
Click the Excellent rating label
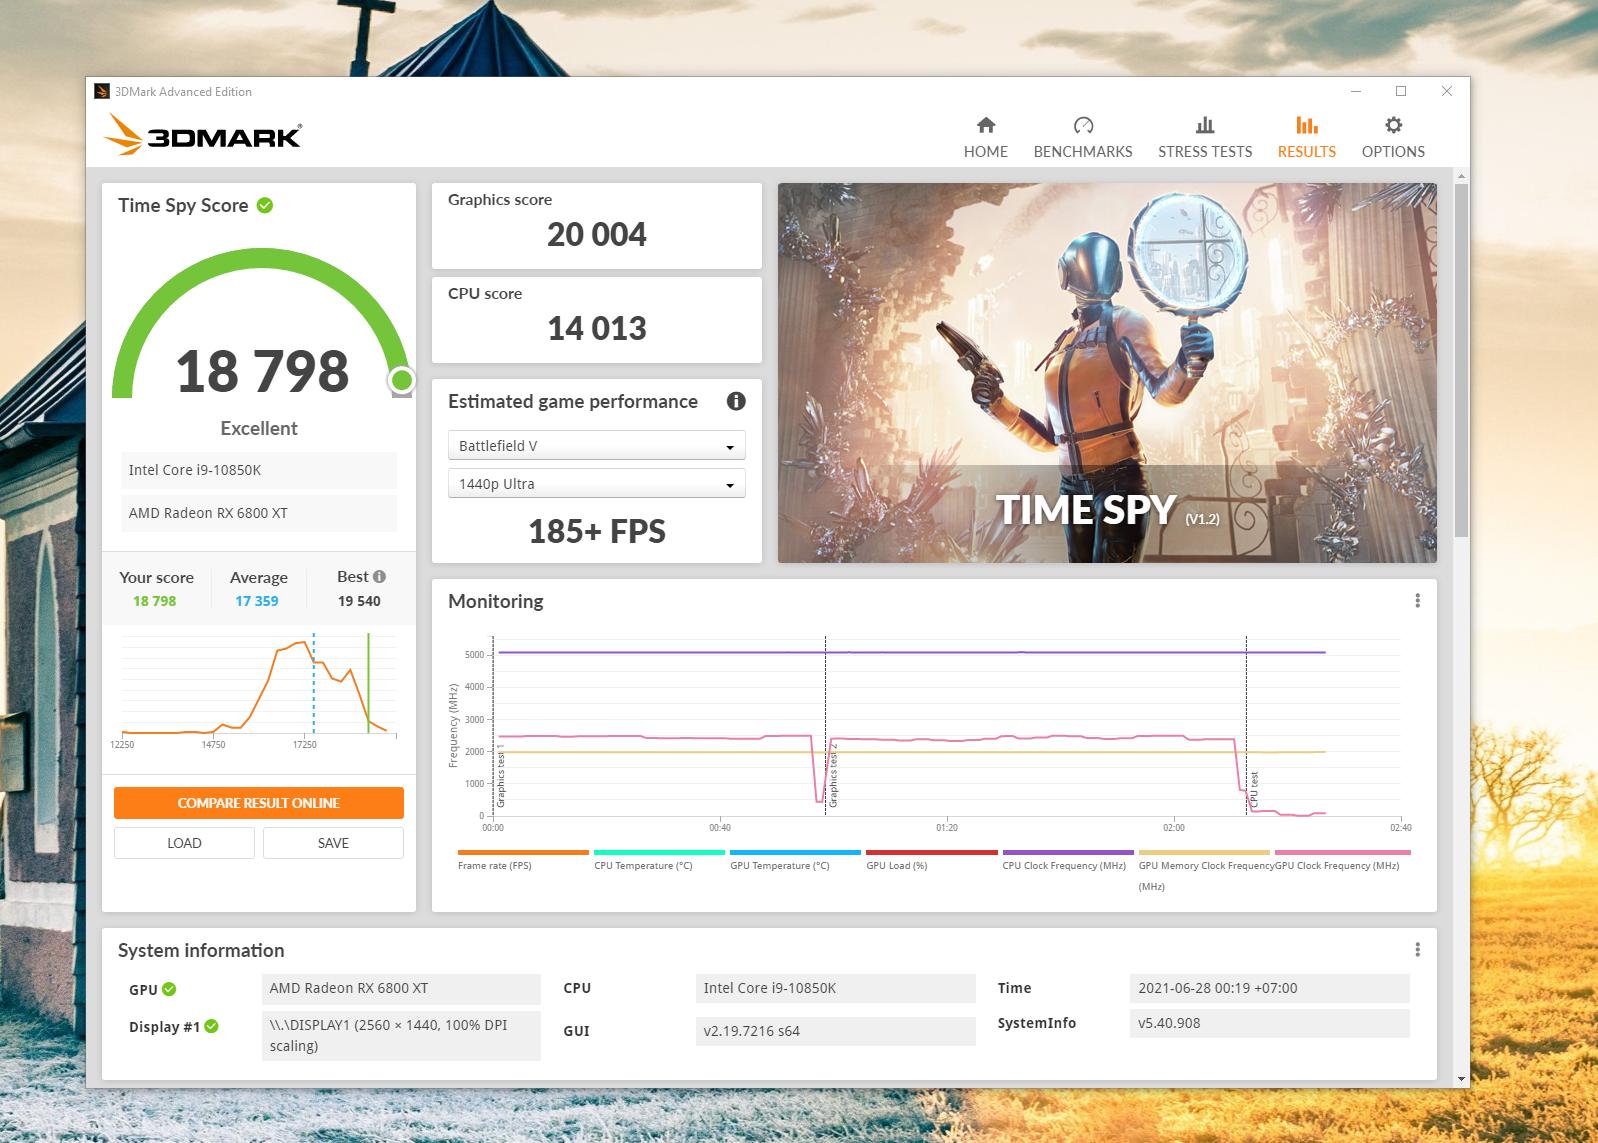point(259,428)
